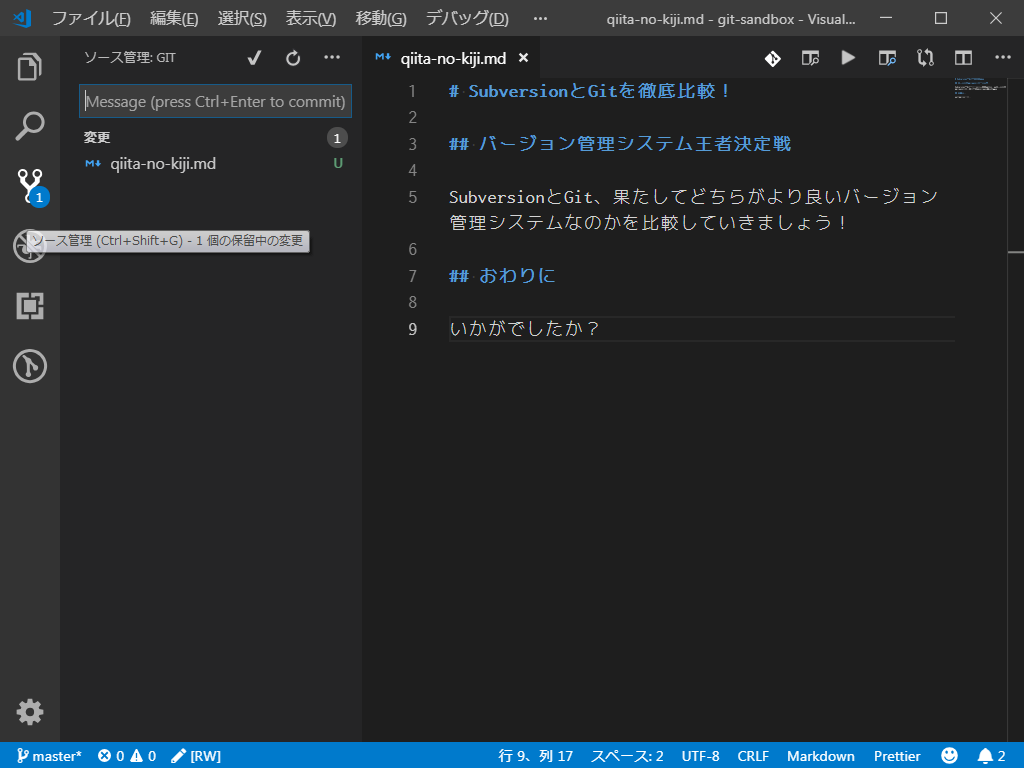Click the Run button in the editor toolbar
Viewport: 1024px width, 768px height.
pyautogui.click(x=847, y=58)
